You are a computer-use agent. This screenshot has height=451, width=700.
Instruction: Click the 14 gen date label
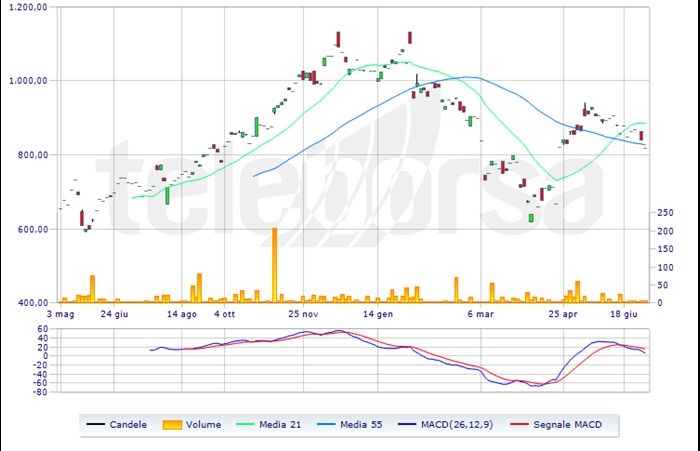378,314
